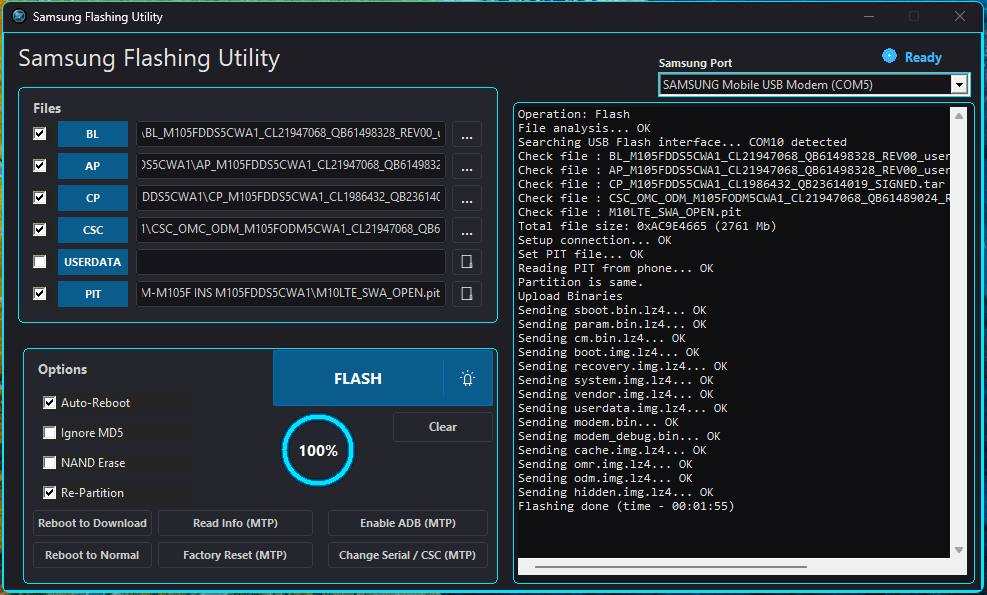Screen dimensions: 987x595
Task: Click Reboot to Normal button
Action: (92, 555)
